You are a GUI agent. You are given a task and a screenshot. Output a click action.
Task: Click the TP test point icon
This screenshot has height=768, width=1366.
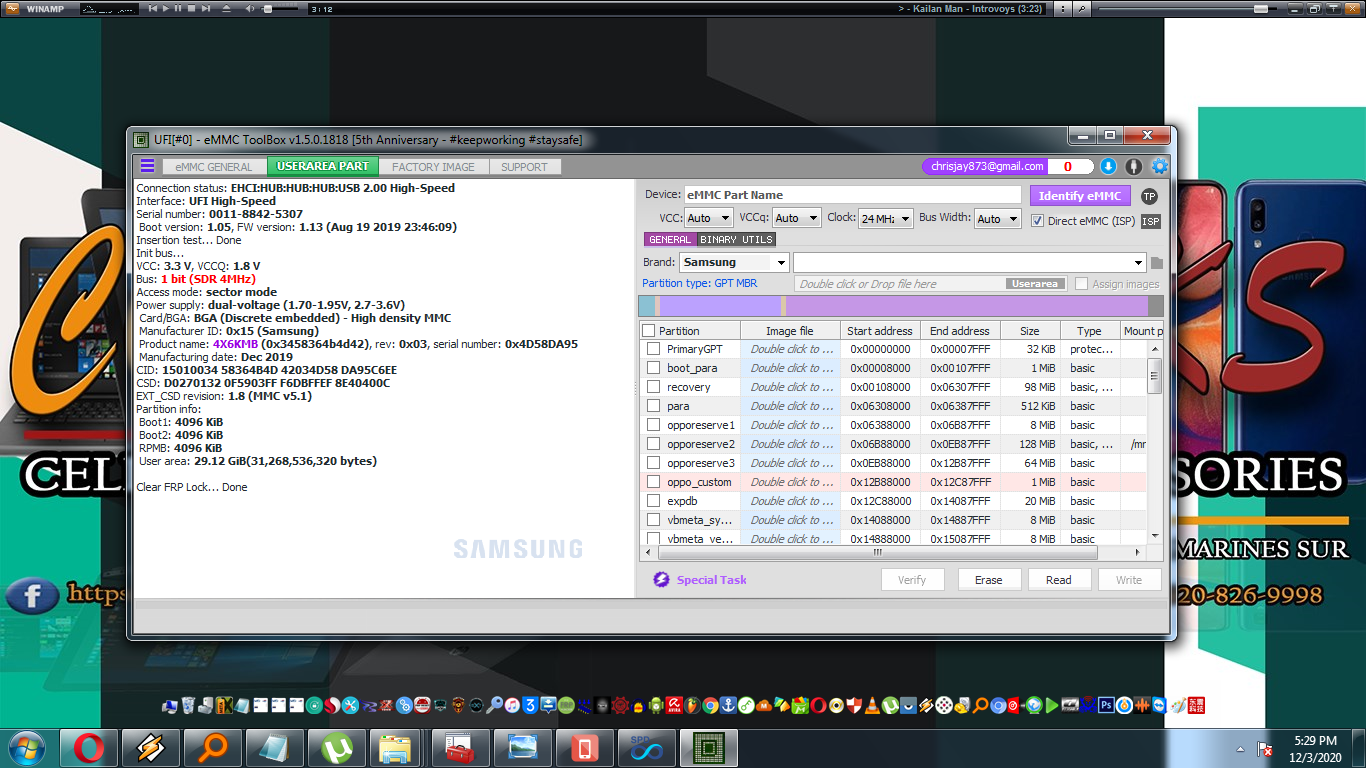click(1149, 196)
